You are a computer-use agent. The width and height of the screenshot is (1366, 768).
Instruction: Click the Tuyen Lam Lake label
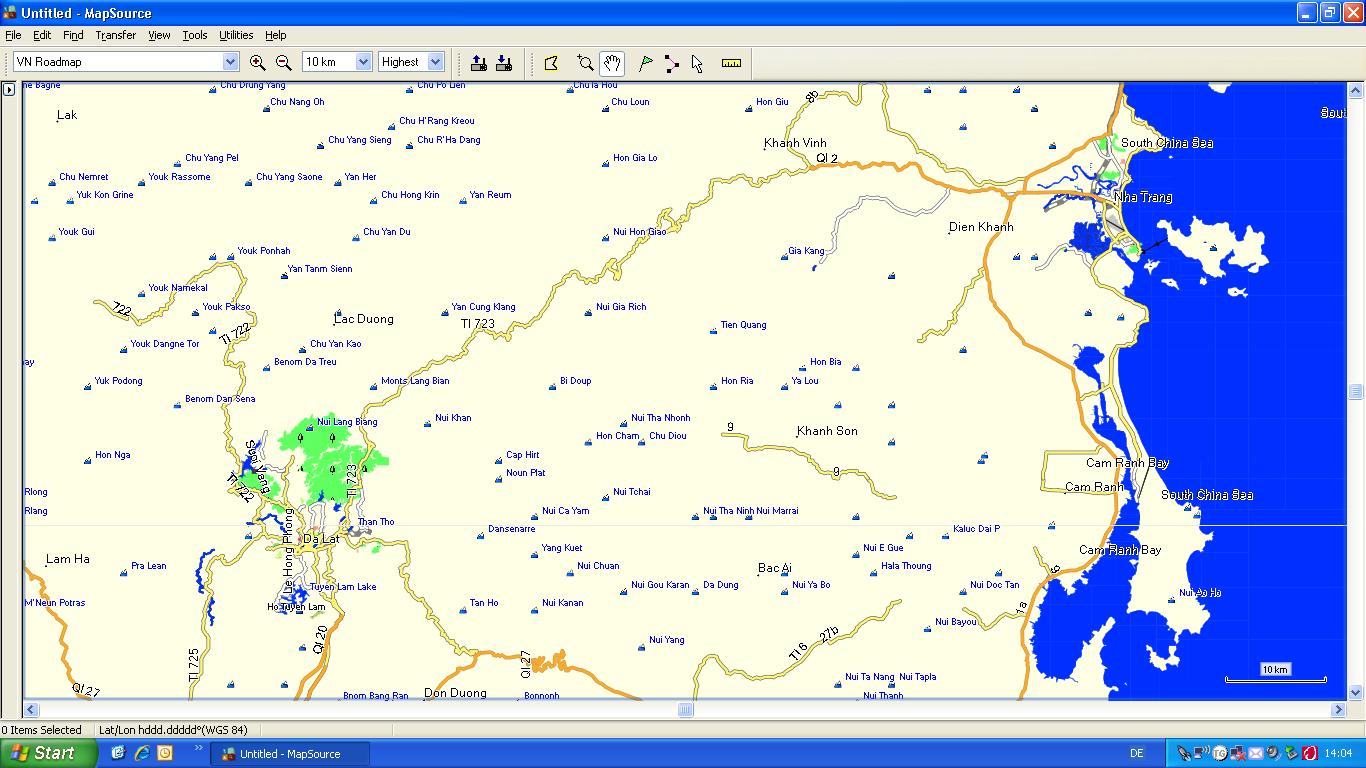tap(343, 587)
